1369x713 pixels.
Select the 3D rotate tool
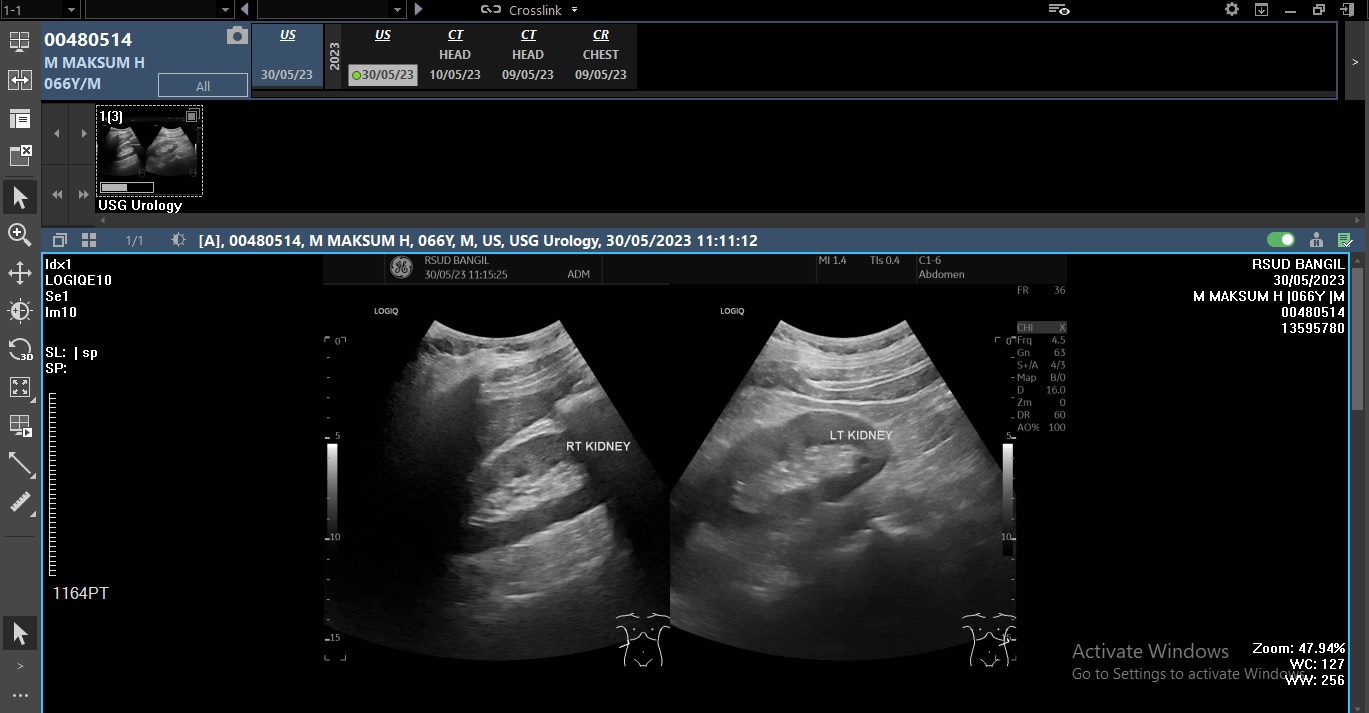click(19, 349)
